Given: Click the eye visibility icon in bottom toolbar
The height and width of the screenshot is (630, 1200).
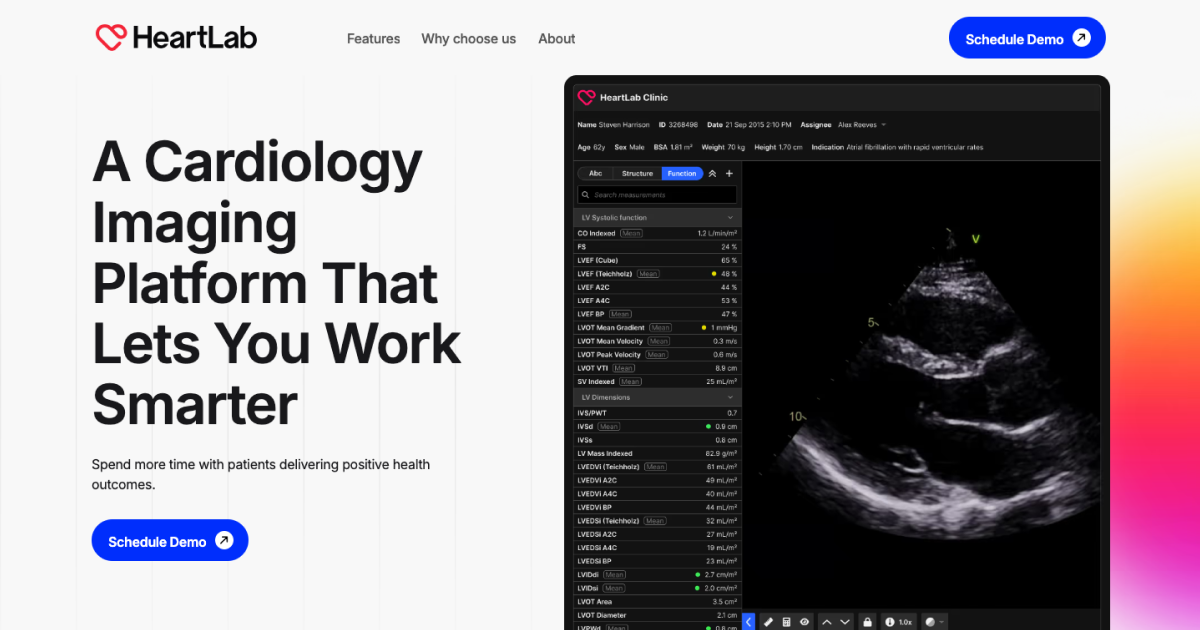Looking at the screenshot, I should pos(803,622).
